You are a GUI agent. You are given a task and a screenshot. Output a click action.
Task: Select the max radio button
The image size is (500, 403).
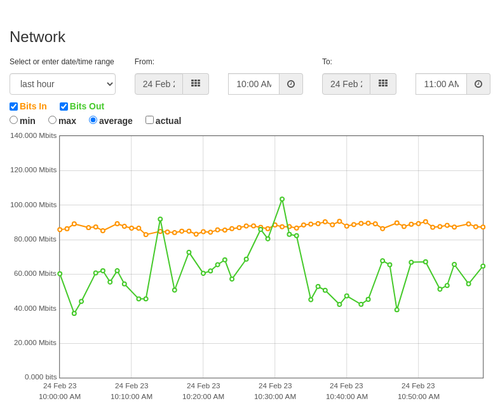[52, 120]
